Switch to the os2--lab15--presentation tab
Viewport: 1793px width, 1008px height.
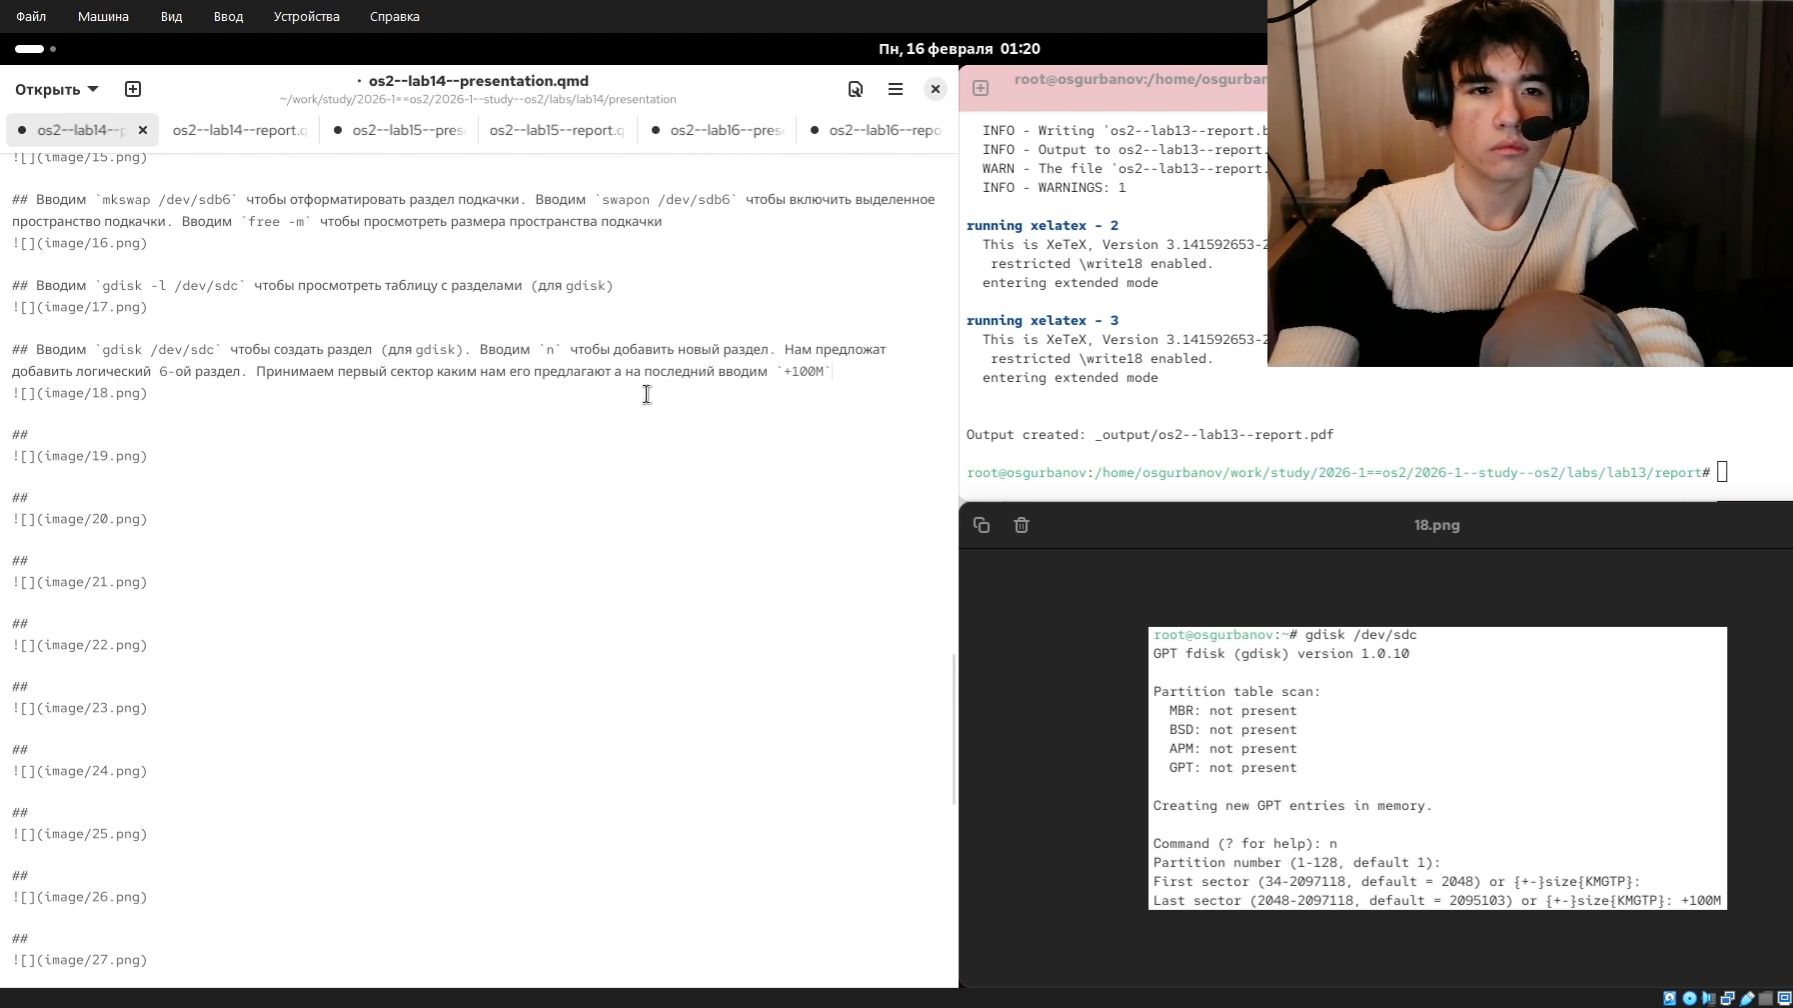[x=399, y=130]
